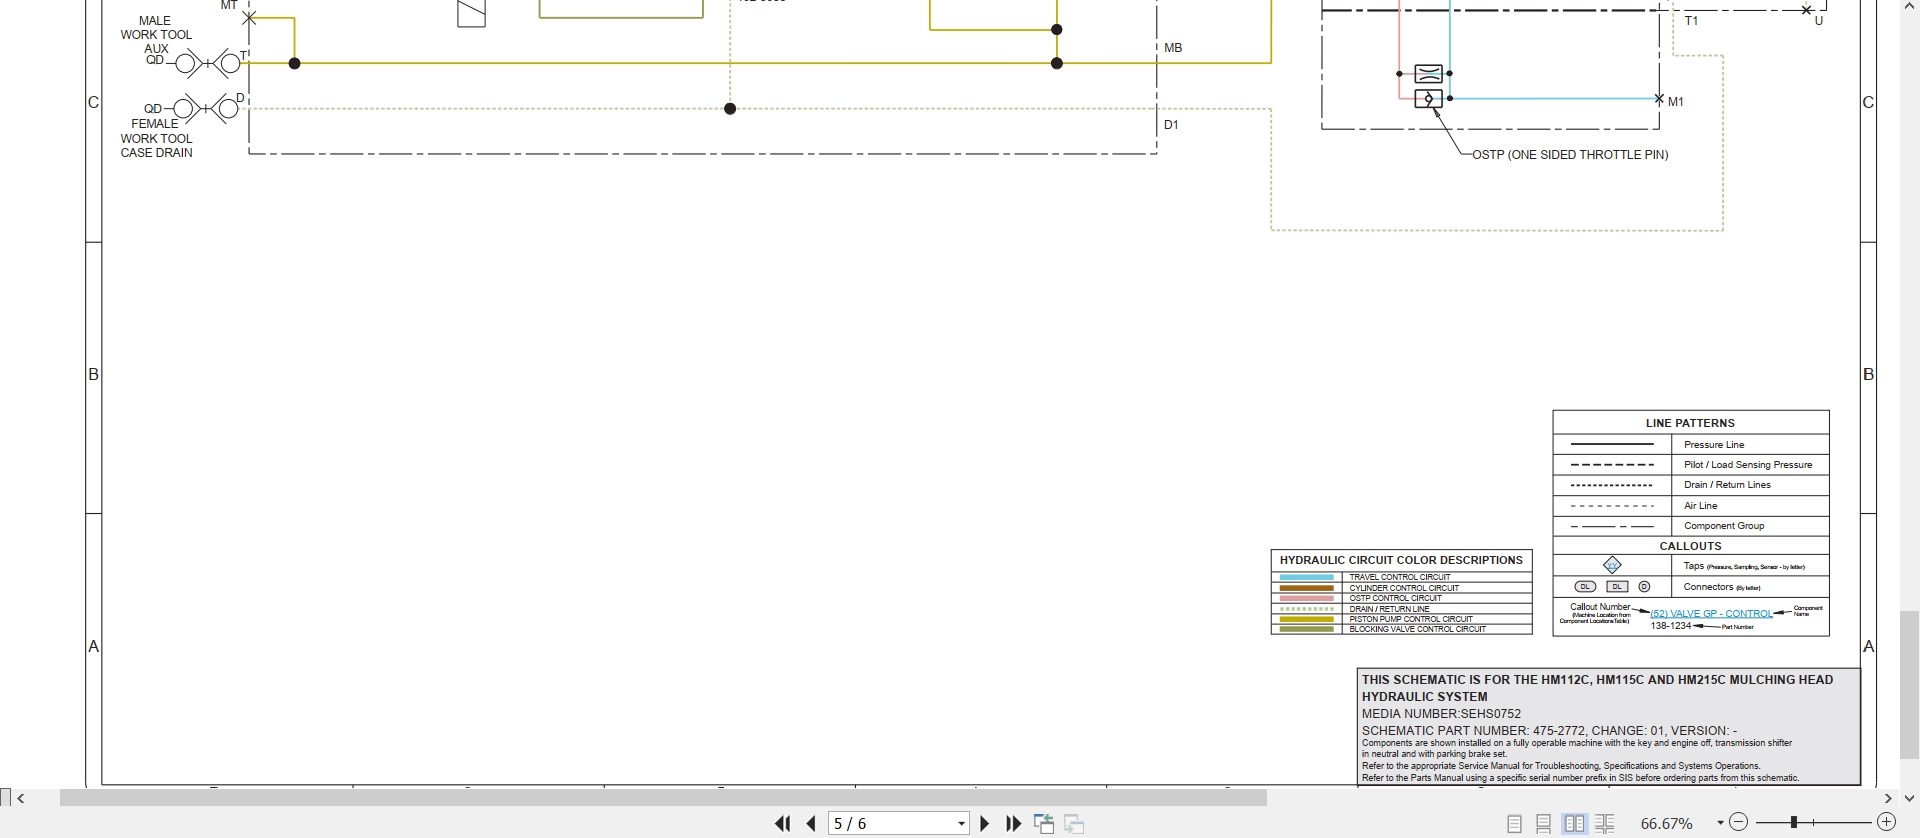Image resolution: width=1920 pixels, height=838 pixels.
Task: Click the OSTP (ONE SIDED THROTTLE PIN) label
Action: pos(1570,155)
